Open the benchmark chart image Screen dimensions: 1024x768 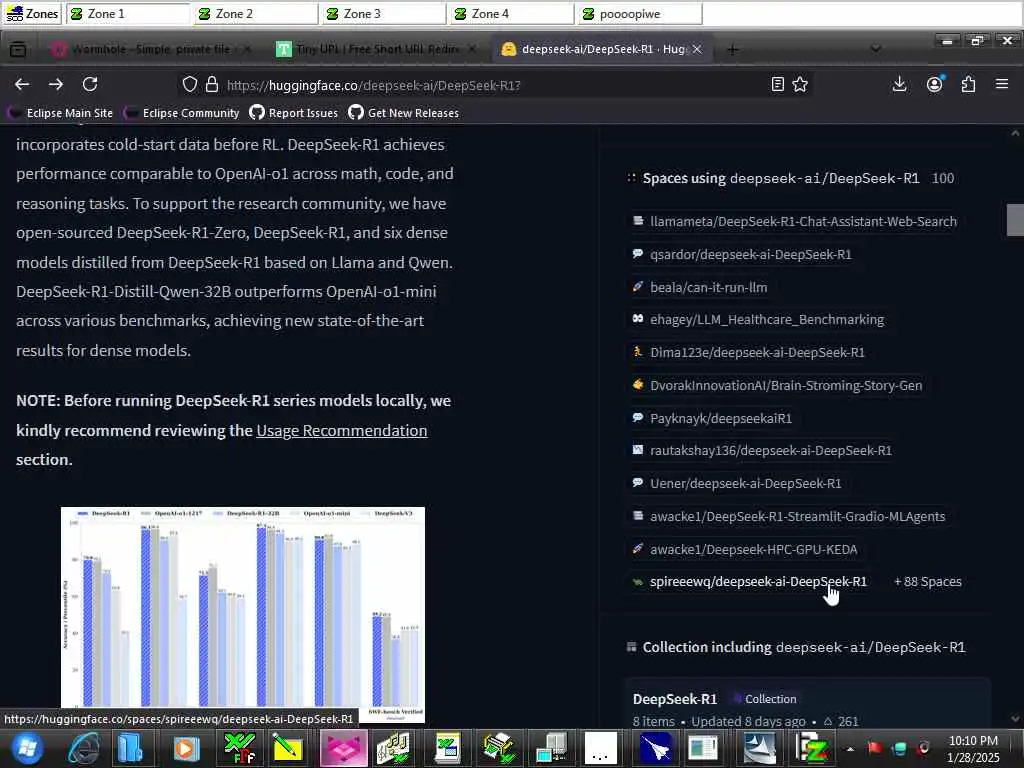coord(243,615)
